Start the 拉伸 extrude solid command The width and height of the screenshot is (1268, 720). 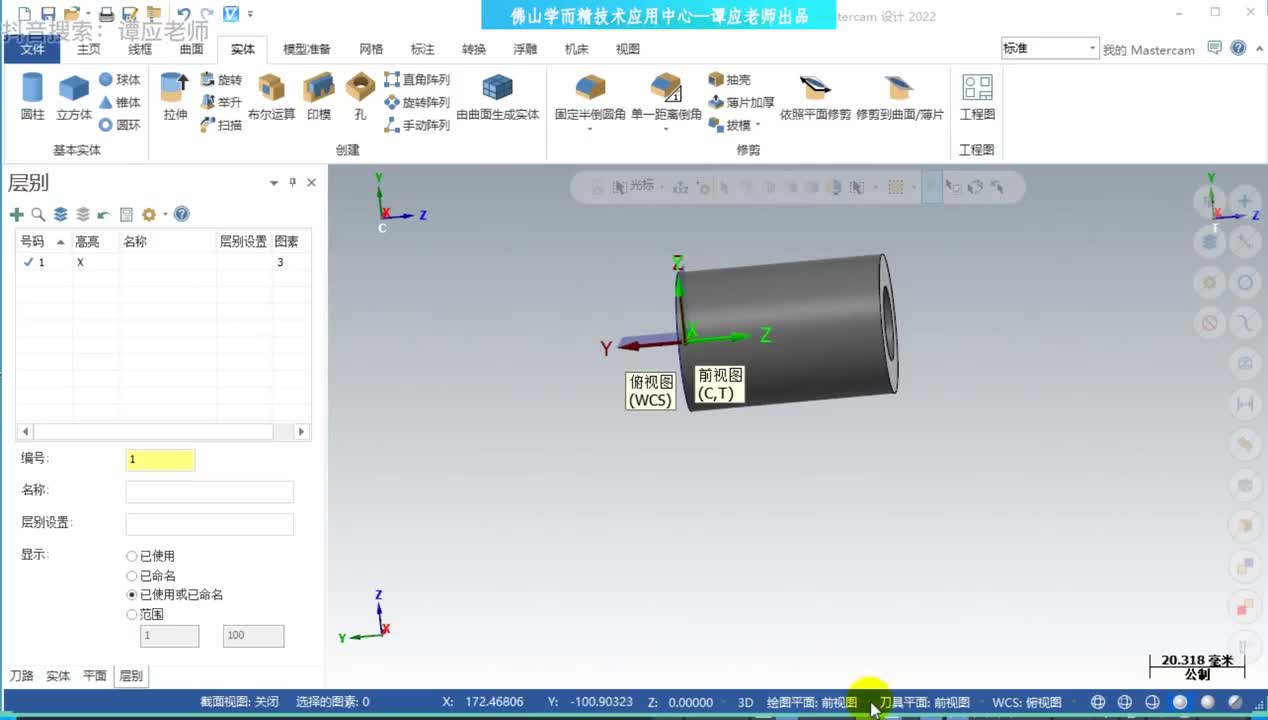(x=175, y=97)
